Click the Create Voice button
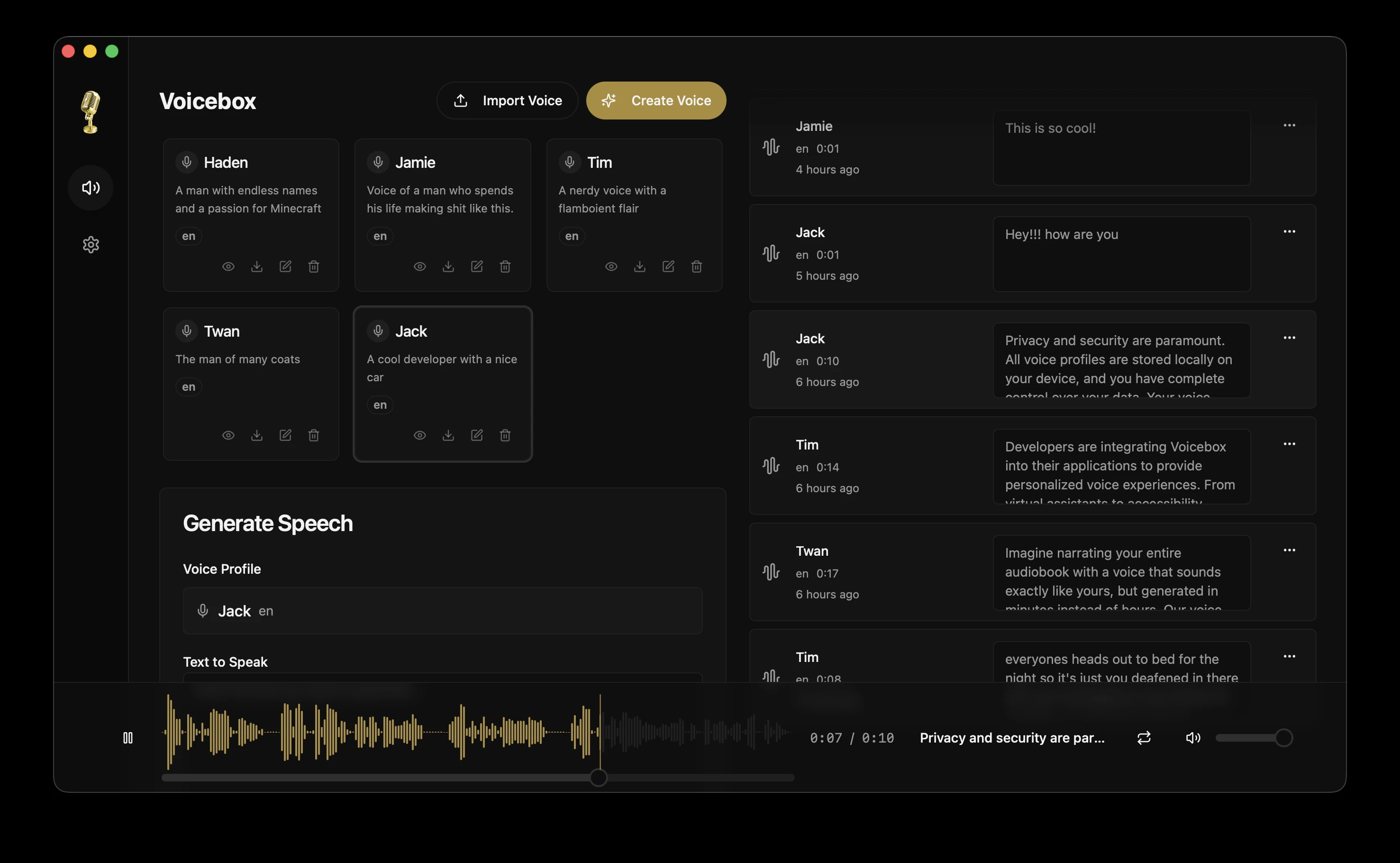This screenshot has height=863, width=1400. [x=656, y=101]
